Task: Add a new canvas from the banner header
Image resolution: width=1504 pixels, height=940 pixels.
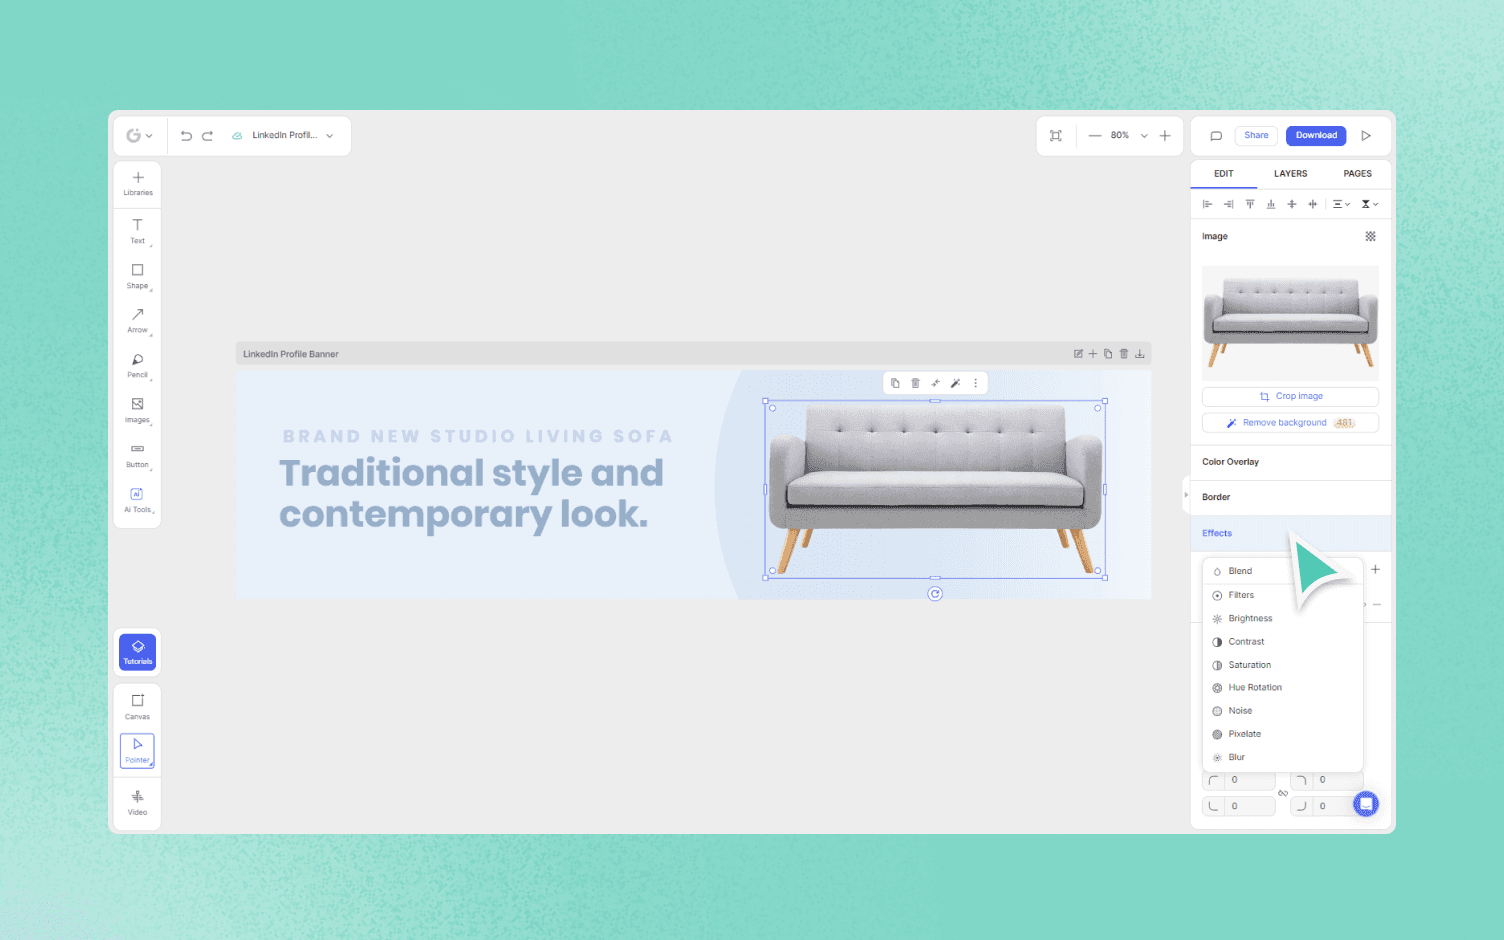Action: pyautogui.click(x=1093, y=354)
